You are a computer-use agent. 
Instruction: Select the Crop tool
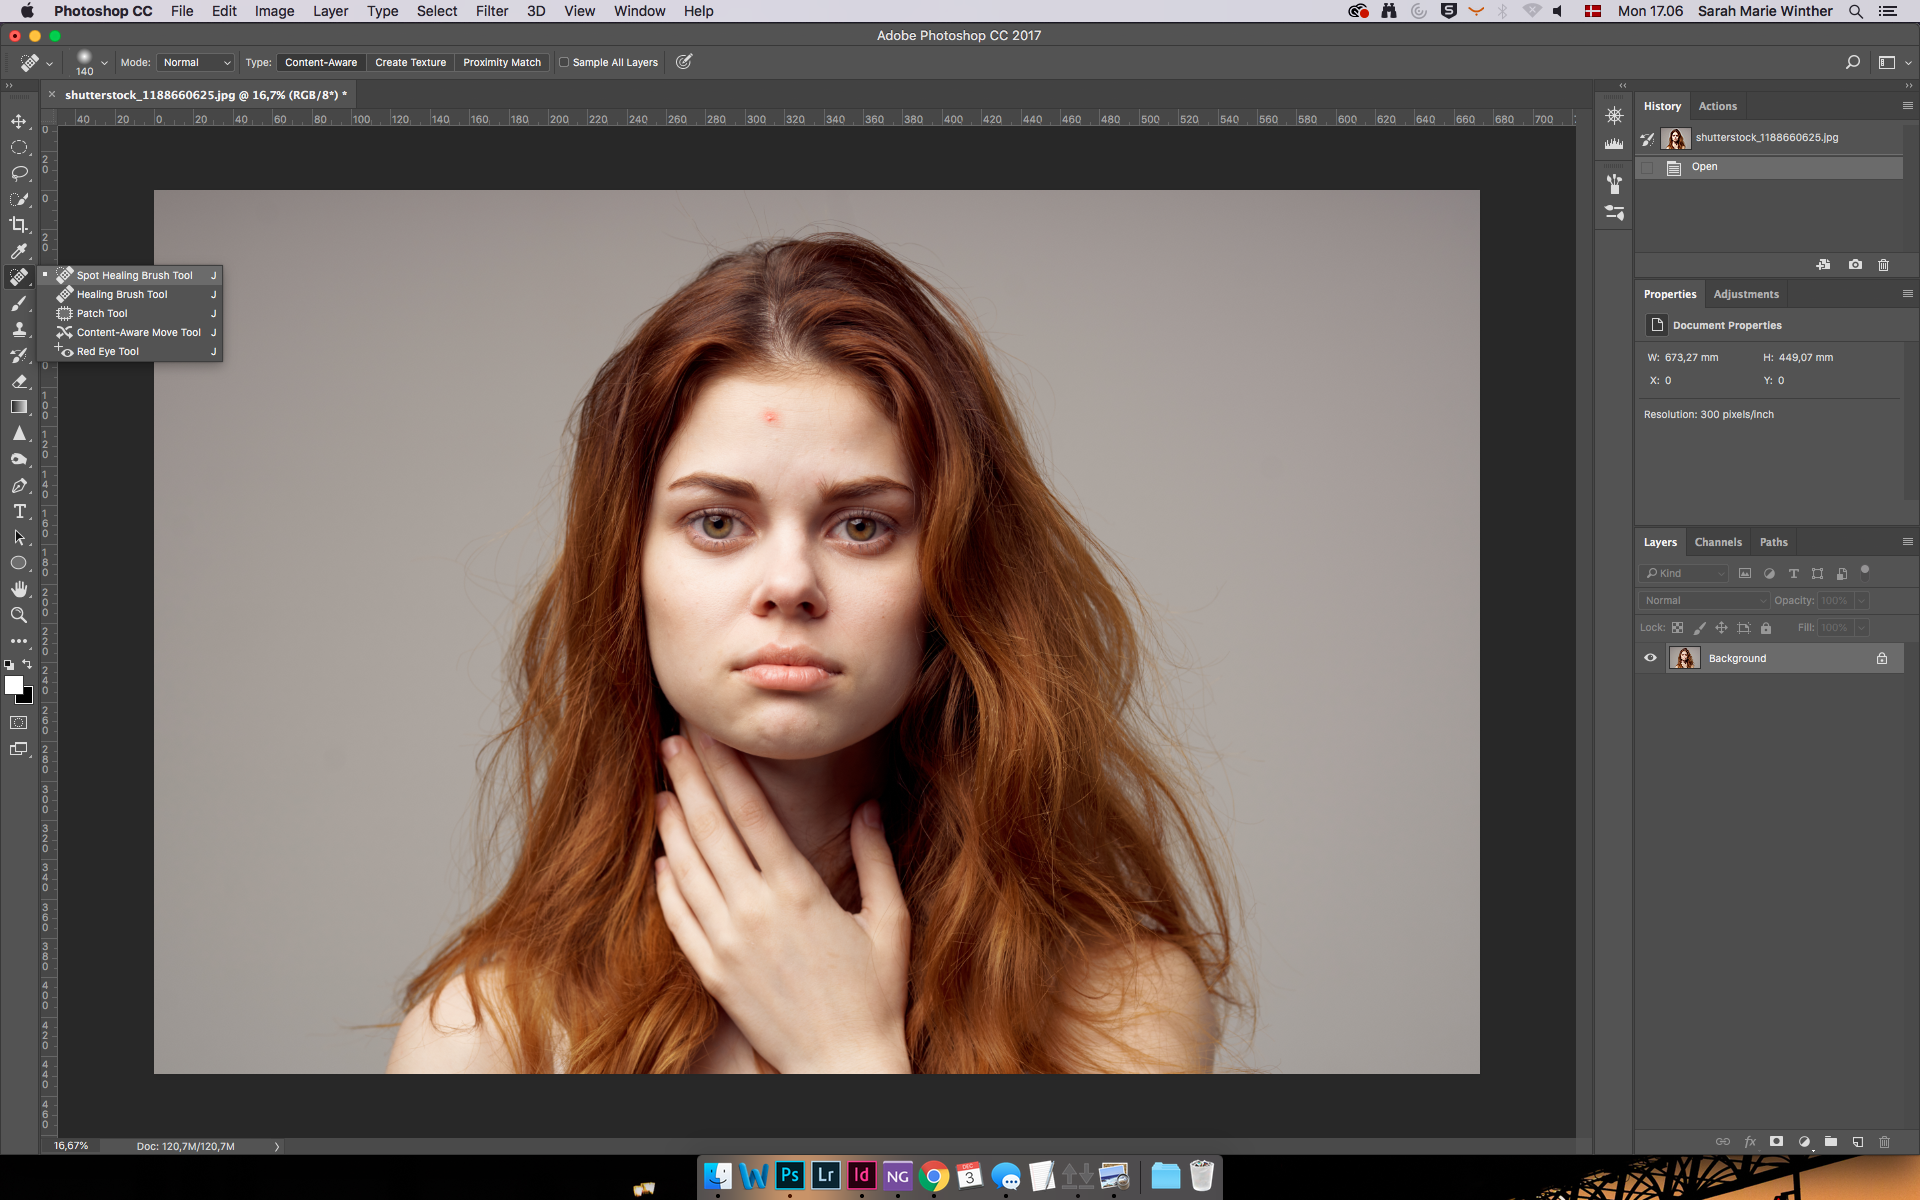pos(19,224)
